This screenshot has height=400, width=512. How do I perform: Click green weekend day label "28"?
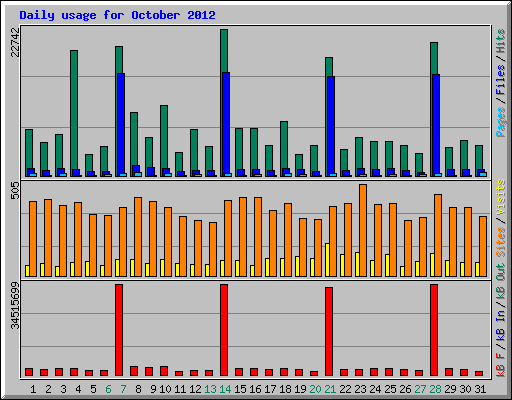click(435, 389)
